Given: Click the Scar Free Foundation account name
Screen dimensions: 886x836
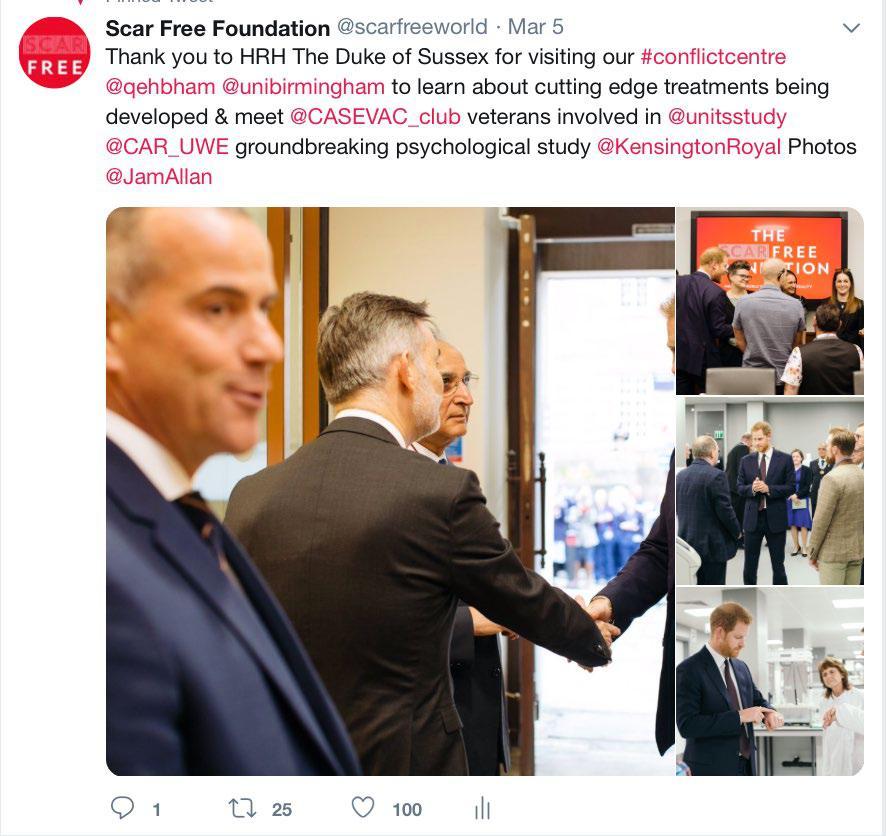Looking at the screenshot, I should [218, 28].
